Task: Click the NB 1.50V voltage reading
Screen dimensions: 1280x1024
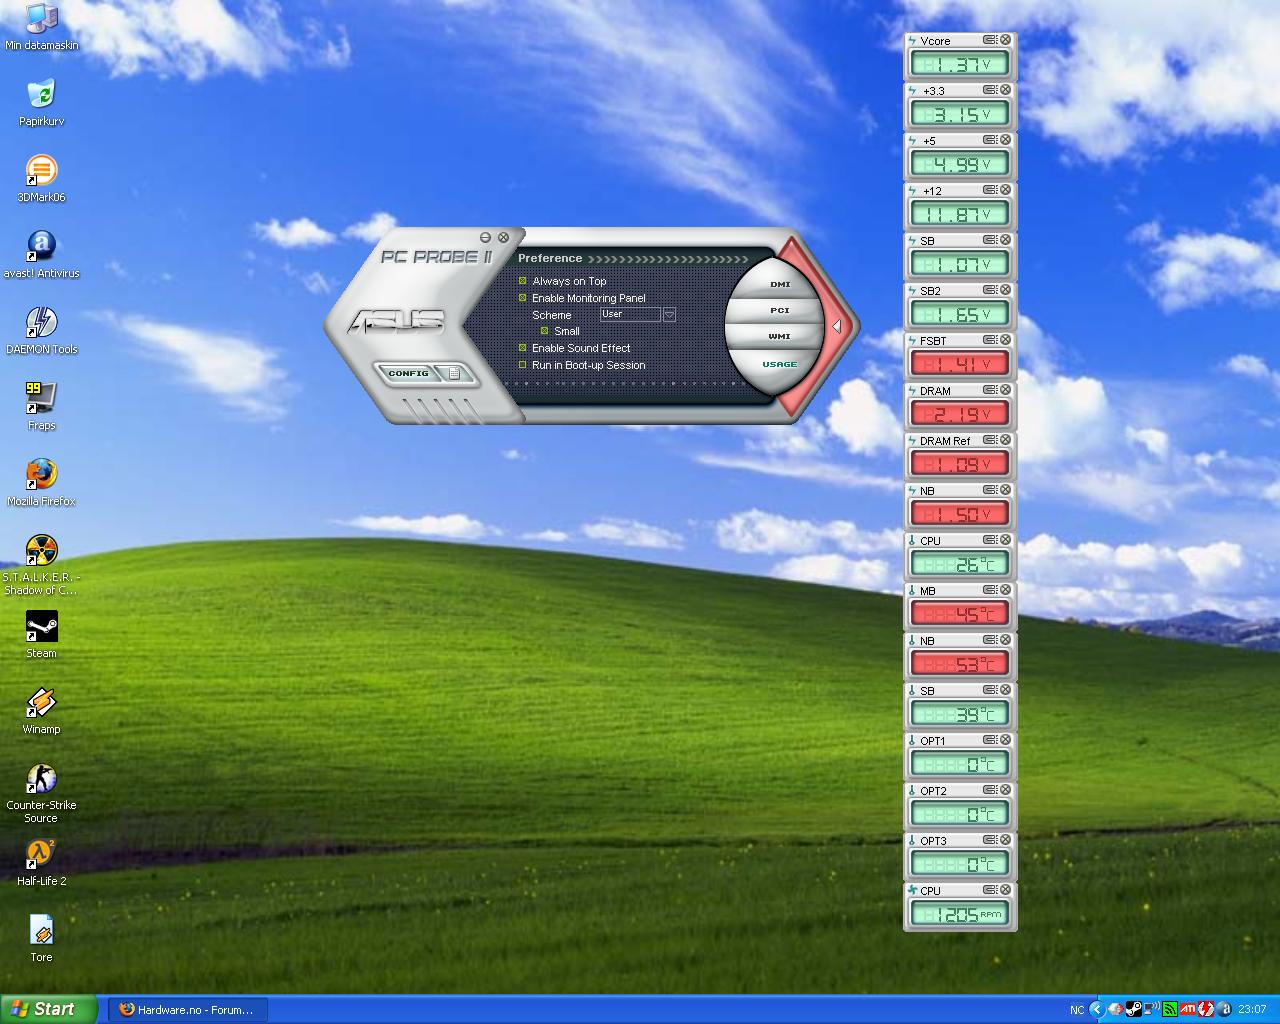Action: pyautogui.click(x=959, y=514)
